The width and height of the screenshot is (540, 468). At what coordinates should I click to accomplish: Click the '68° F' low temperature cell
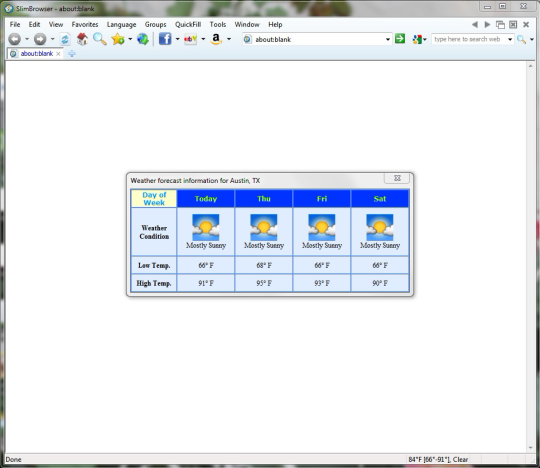point(264,265)
